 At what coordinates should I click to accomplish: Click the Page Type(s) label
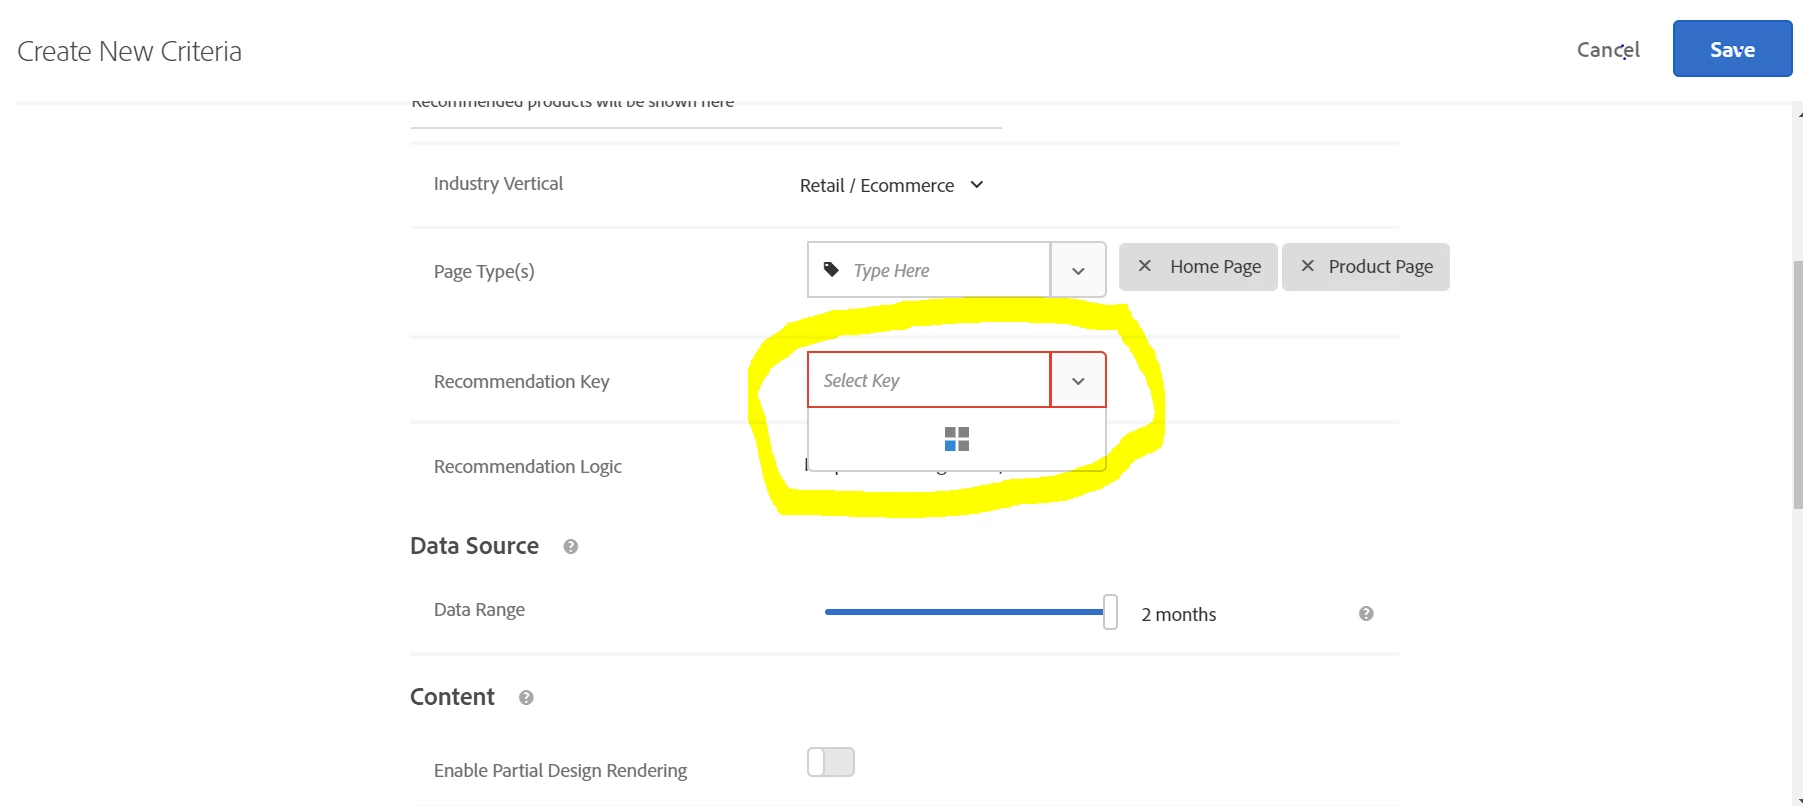pyautogui.click(x=484, y=271)
